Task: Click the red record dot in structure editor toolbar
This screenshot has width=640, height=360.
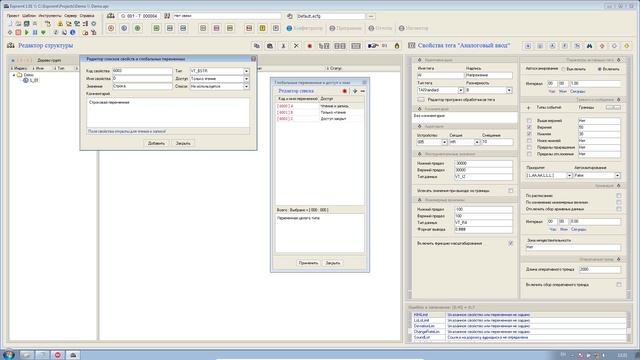Action: pos(309,46)
